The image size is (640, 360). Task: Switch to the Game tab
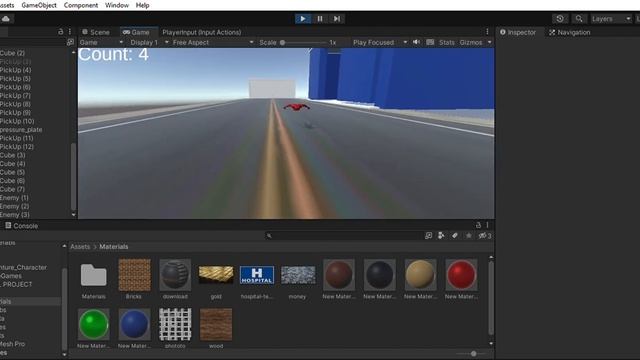[x=136, y=32]
